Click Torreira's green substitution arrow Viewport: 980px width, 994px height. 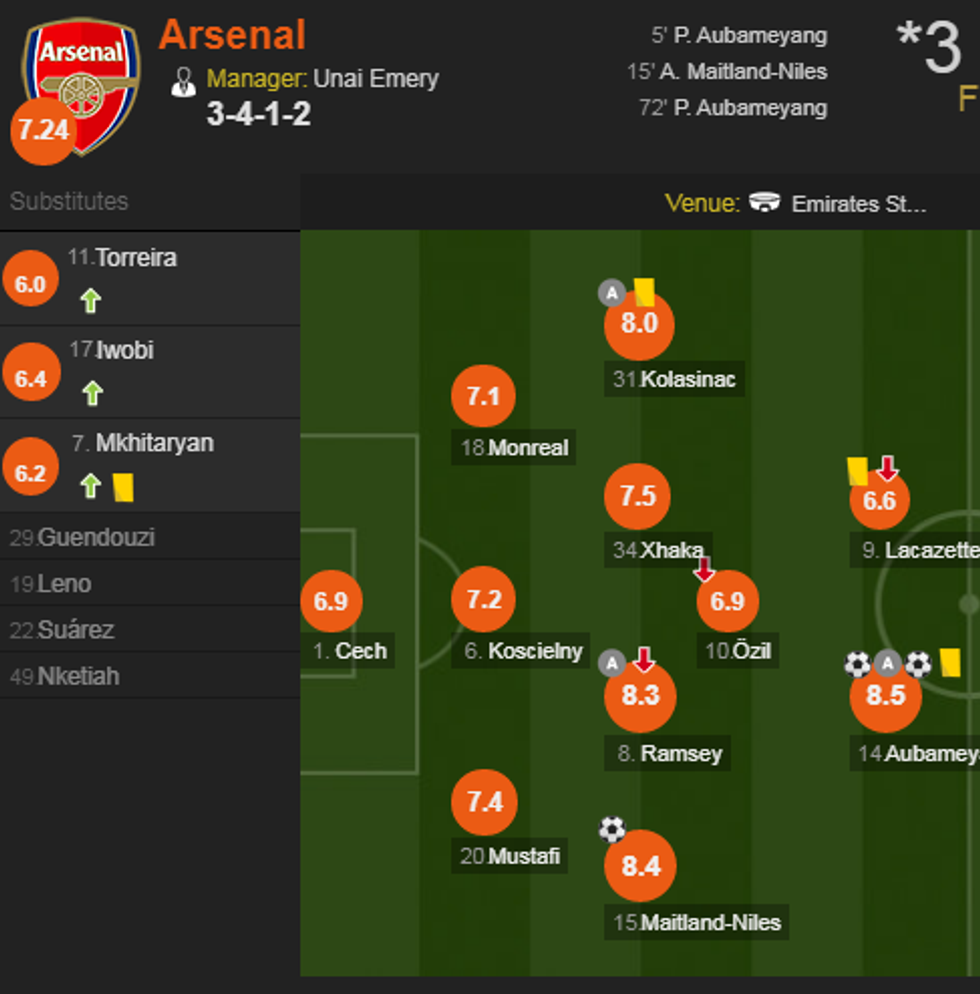click(x=91, y=300)
